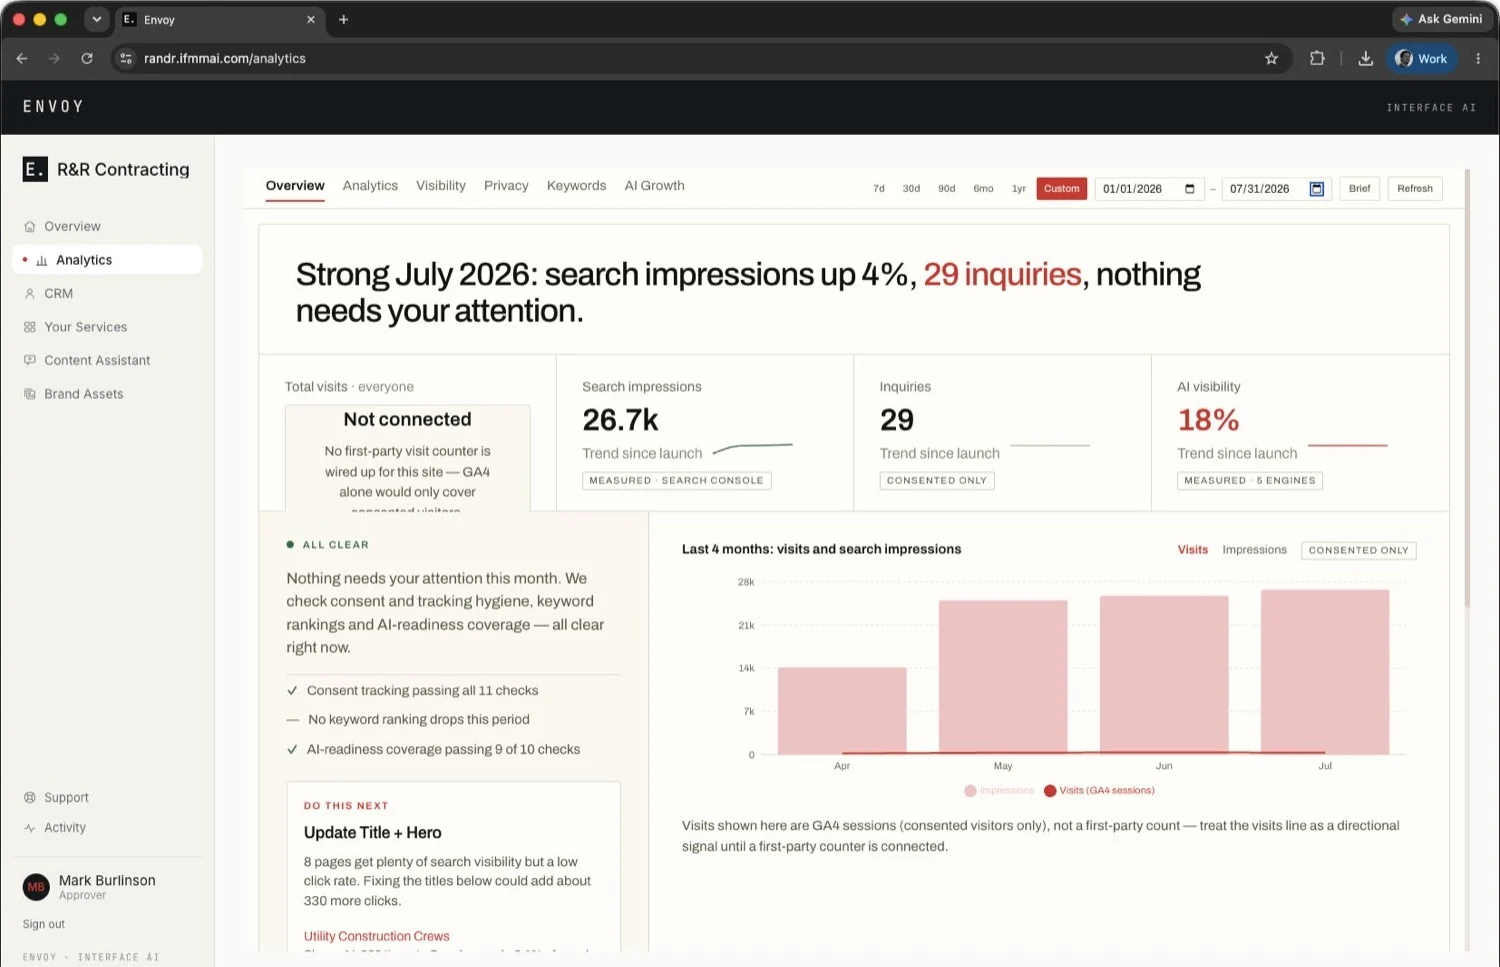
Task: Select the 6mo time range
Action: (984, 188)
